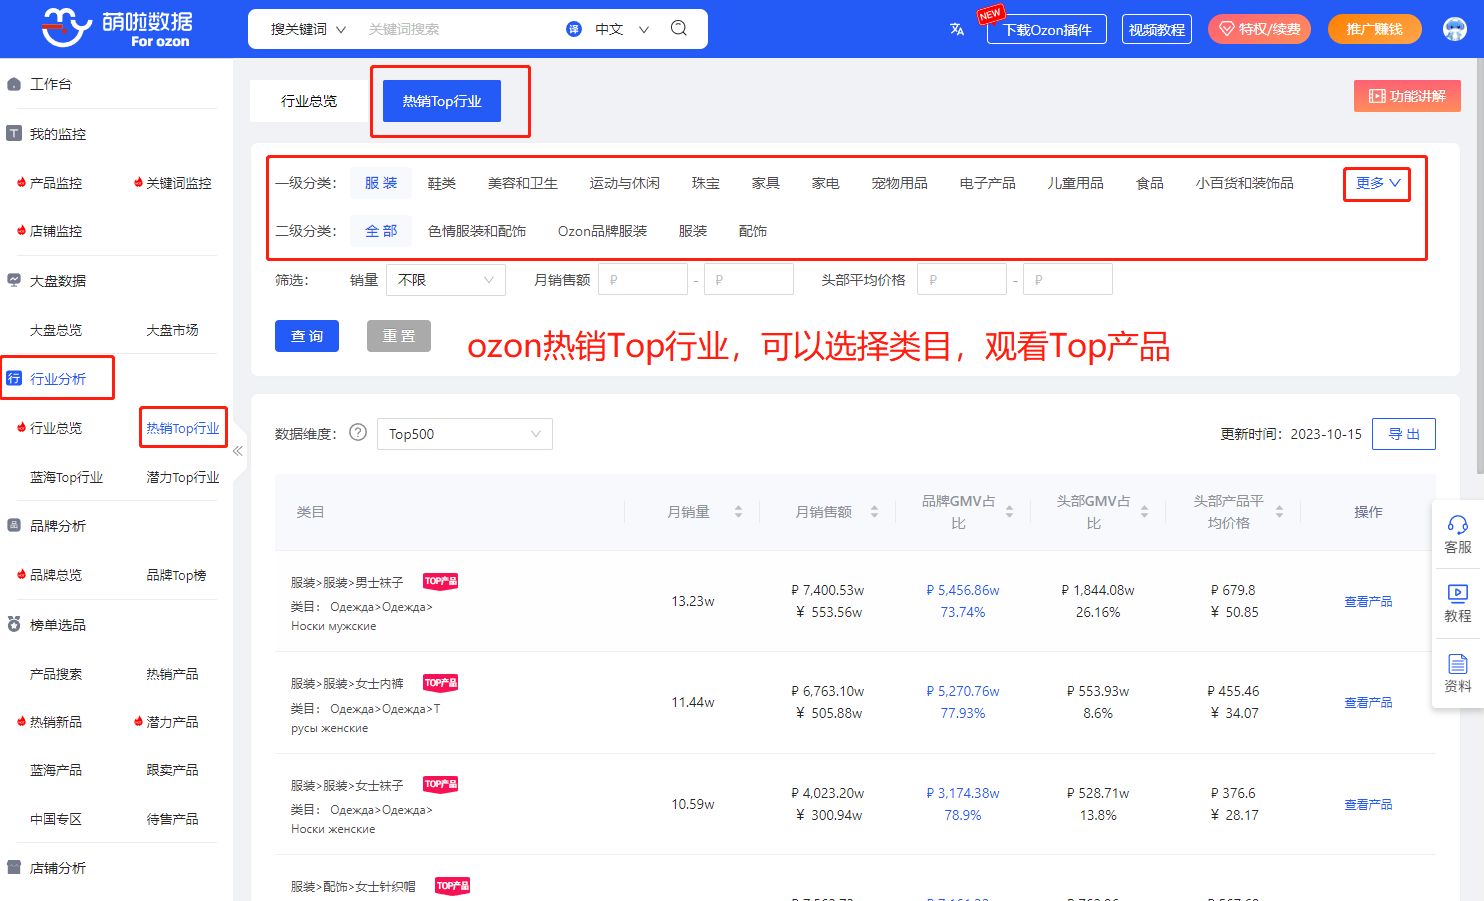Open the Top500 data dimension dropdown

[x=464, y=434]
